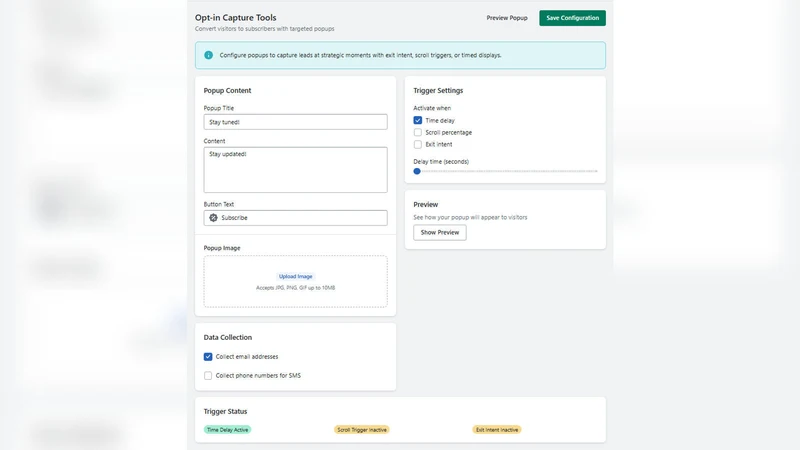
Task: Click in the Popup Title input field
Action: (x=295, y=122)
